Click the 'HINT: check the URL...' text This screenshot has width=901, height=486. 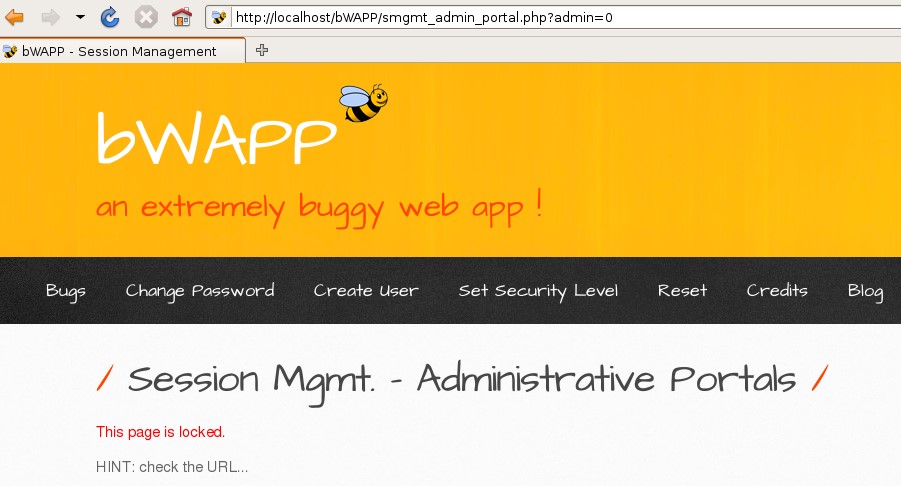point(172,466)
